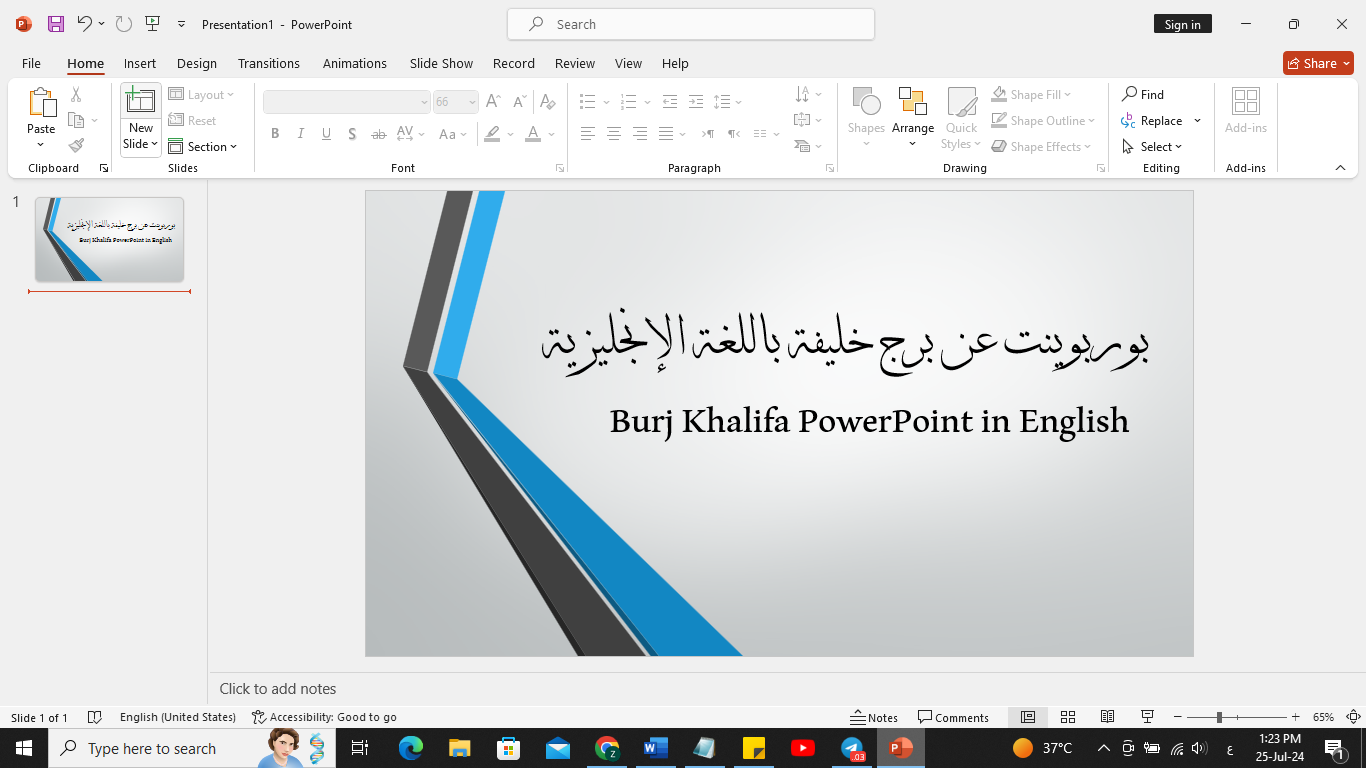Image resolution: width=1366 pixels, height=768 pixels.
Task: Click the Replace button
Action: pyautogui.click(x=1152, y=120)
